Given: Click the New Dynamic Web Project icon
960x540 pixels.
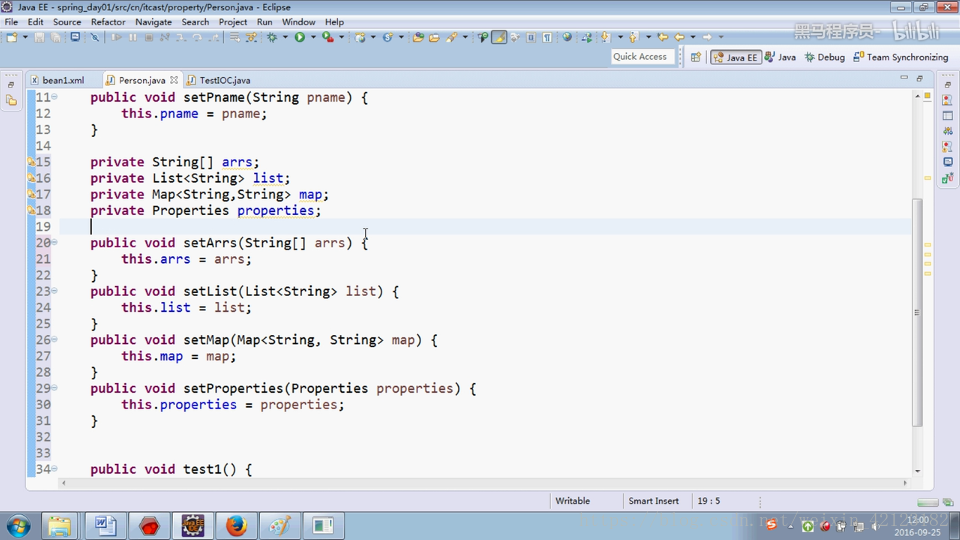Looking at the screenshot, I should 360,38.
